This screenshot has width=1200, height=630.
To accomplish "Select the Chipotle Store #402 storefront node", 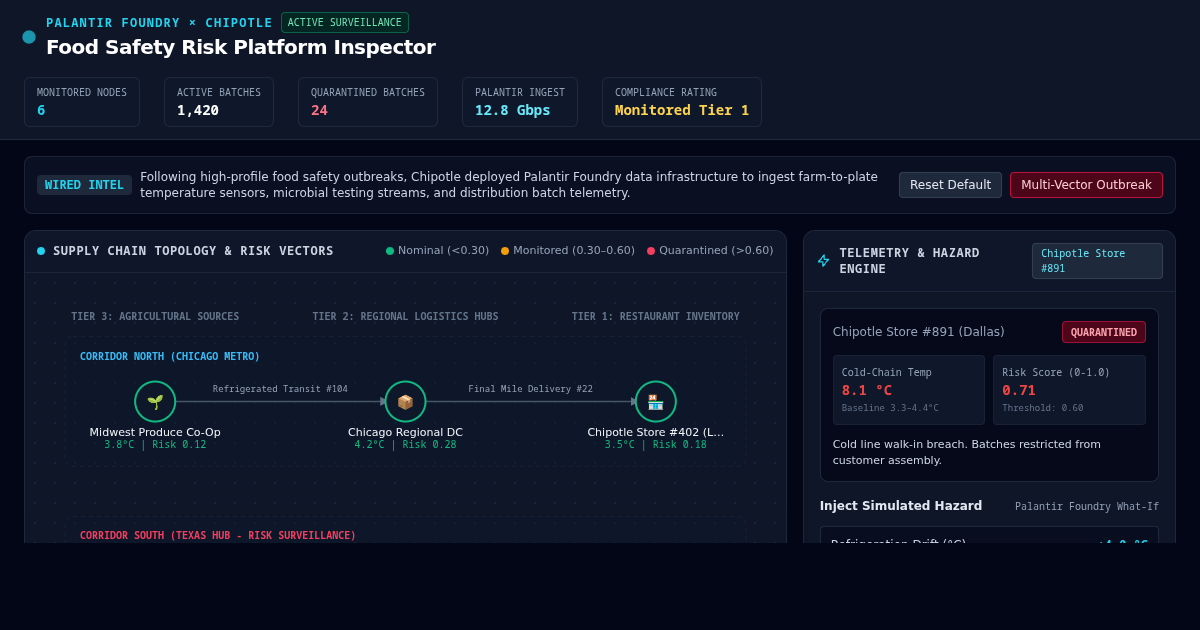I will [655, 401].
